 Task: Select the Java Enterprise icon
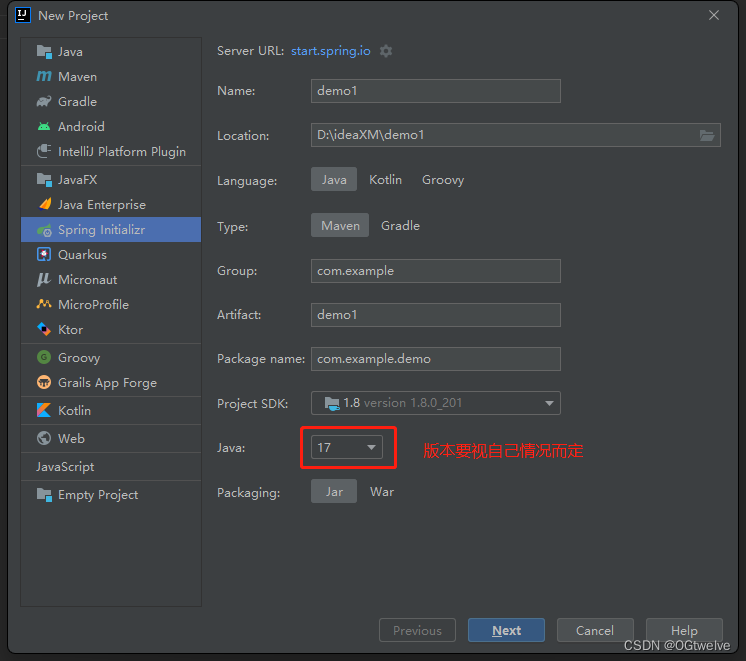tap(45, 205)
